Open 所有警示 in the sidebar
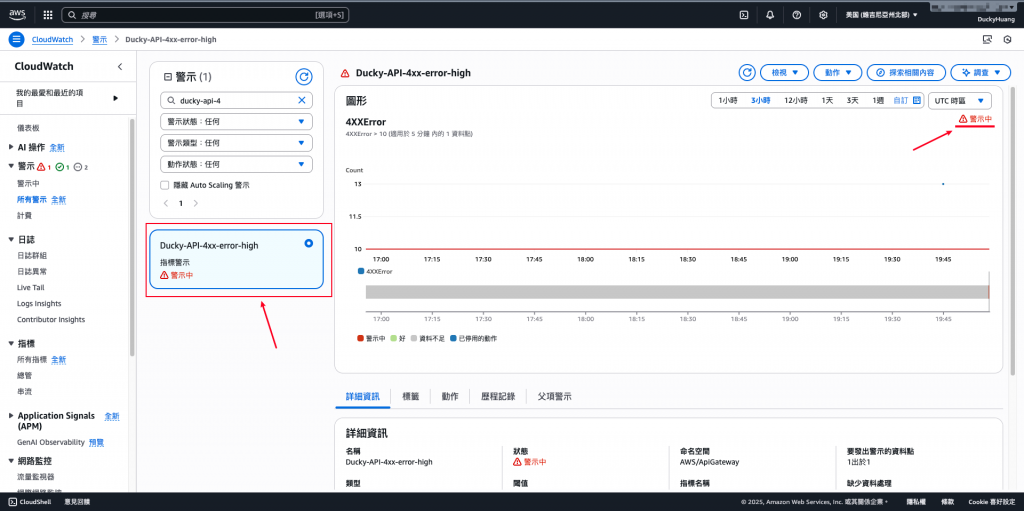 (x=32, y=199)
